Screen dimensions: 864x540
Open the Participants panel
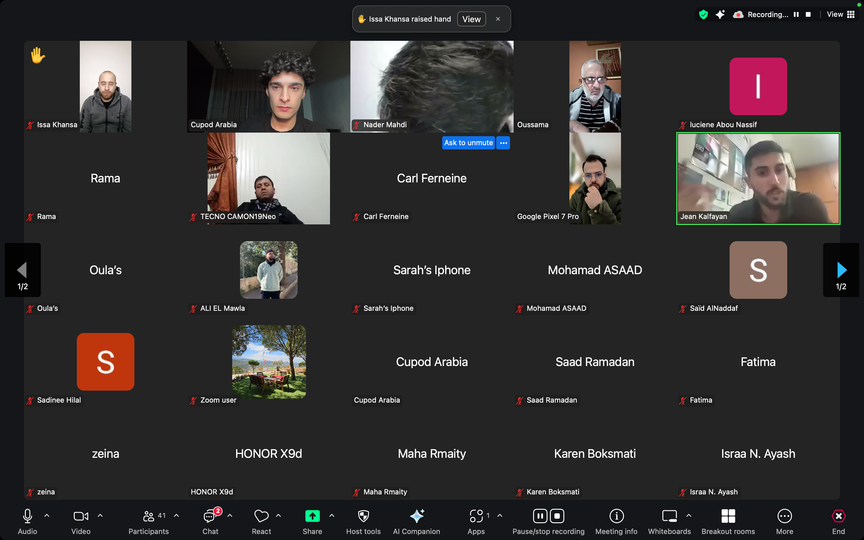(x=148, y=522)
